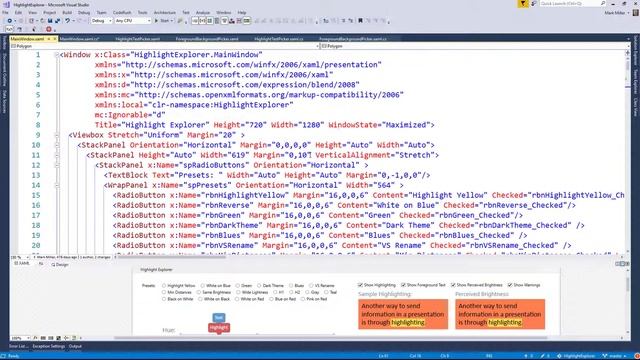Click the Save file toolbar icon
The image size is (640, 360).
tap(50, 20)
